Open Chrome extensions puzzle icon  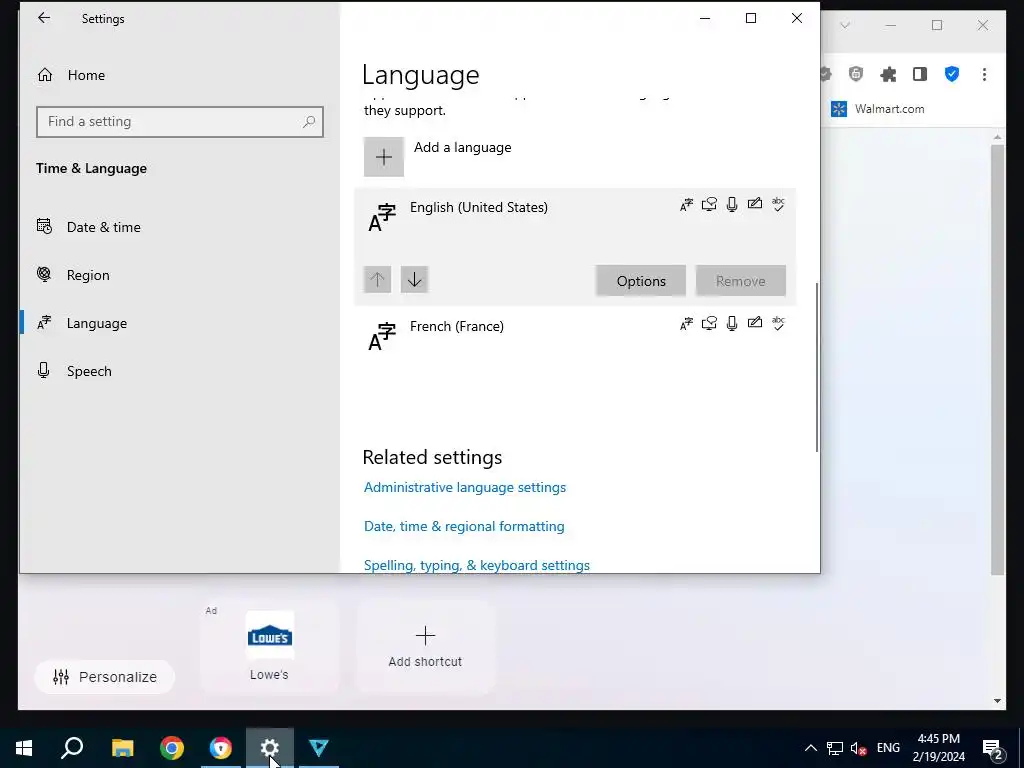click(x=888, y=74)
